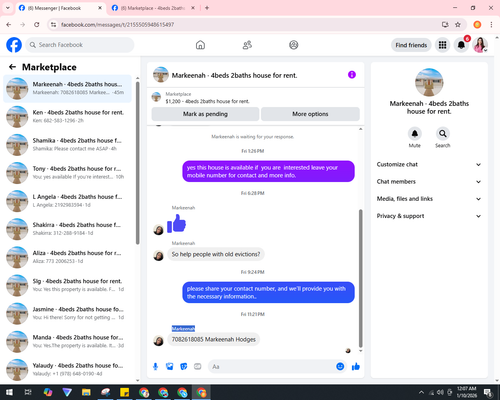Click More options button
This screenshot has width=500, height=400.
[x=310, y=114]
